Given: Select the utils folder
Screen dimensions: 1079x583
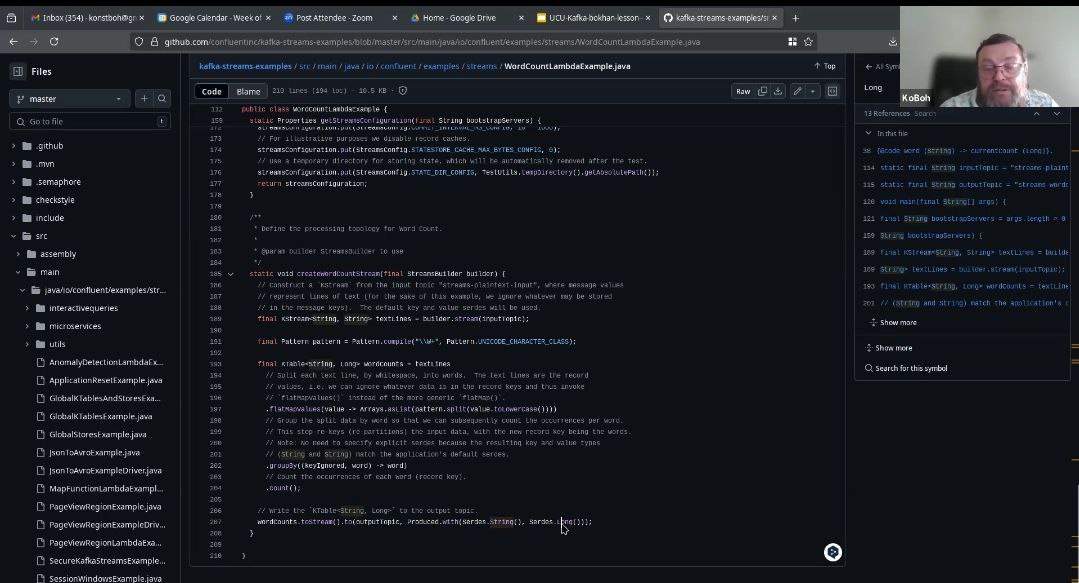Looking at the screenshot, I should pyautogui.click(x=57, y=344).
